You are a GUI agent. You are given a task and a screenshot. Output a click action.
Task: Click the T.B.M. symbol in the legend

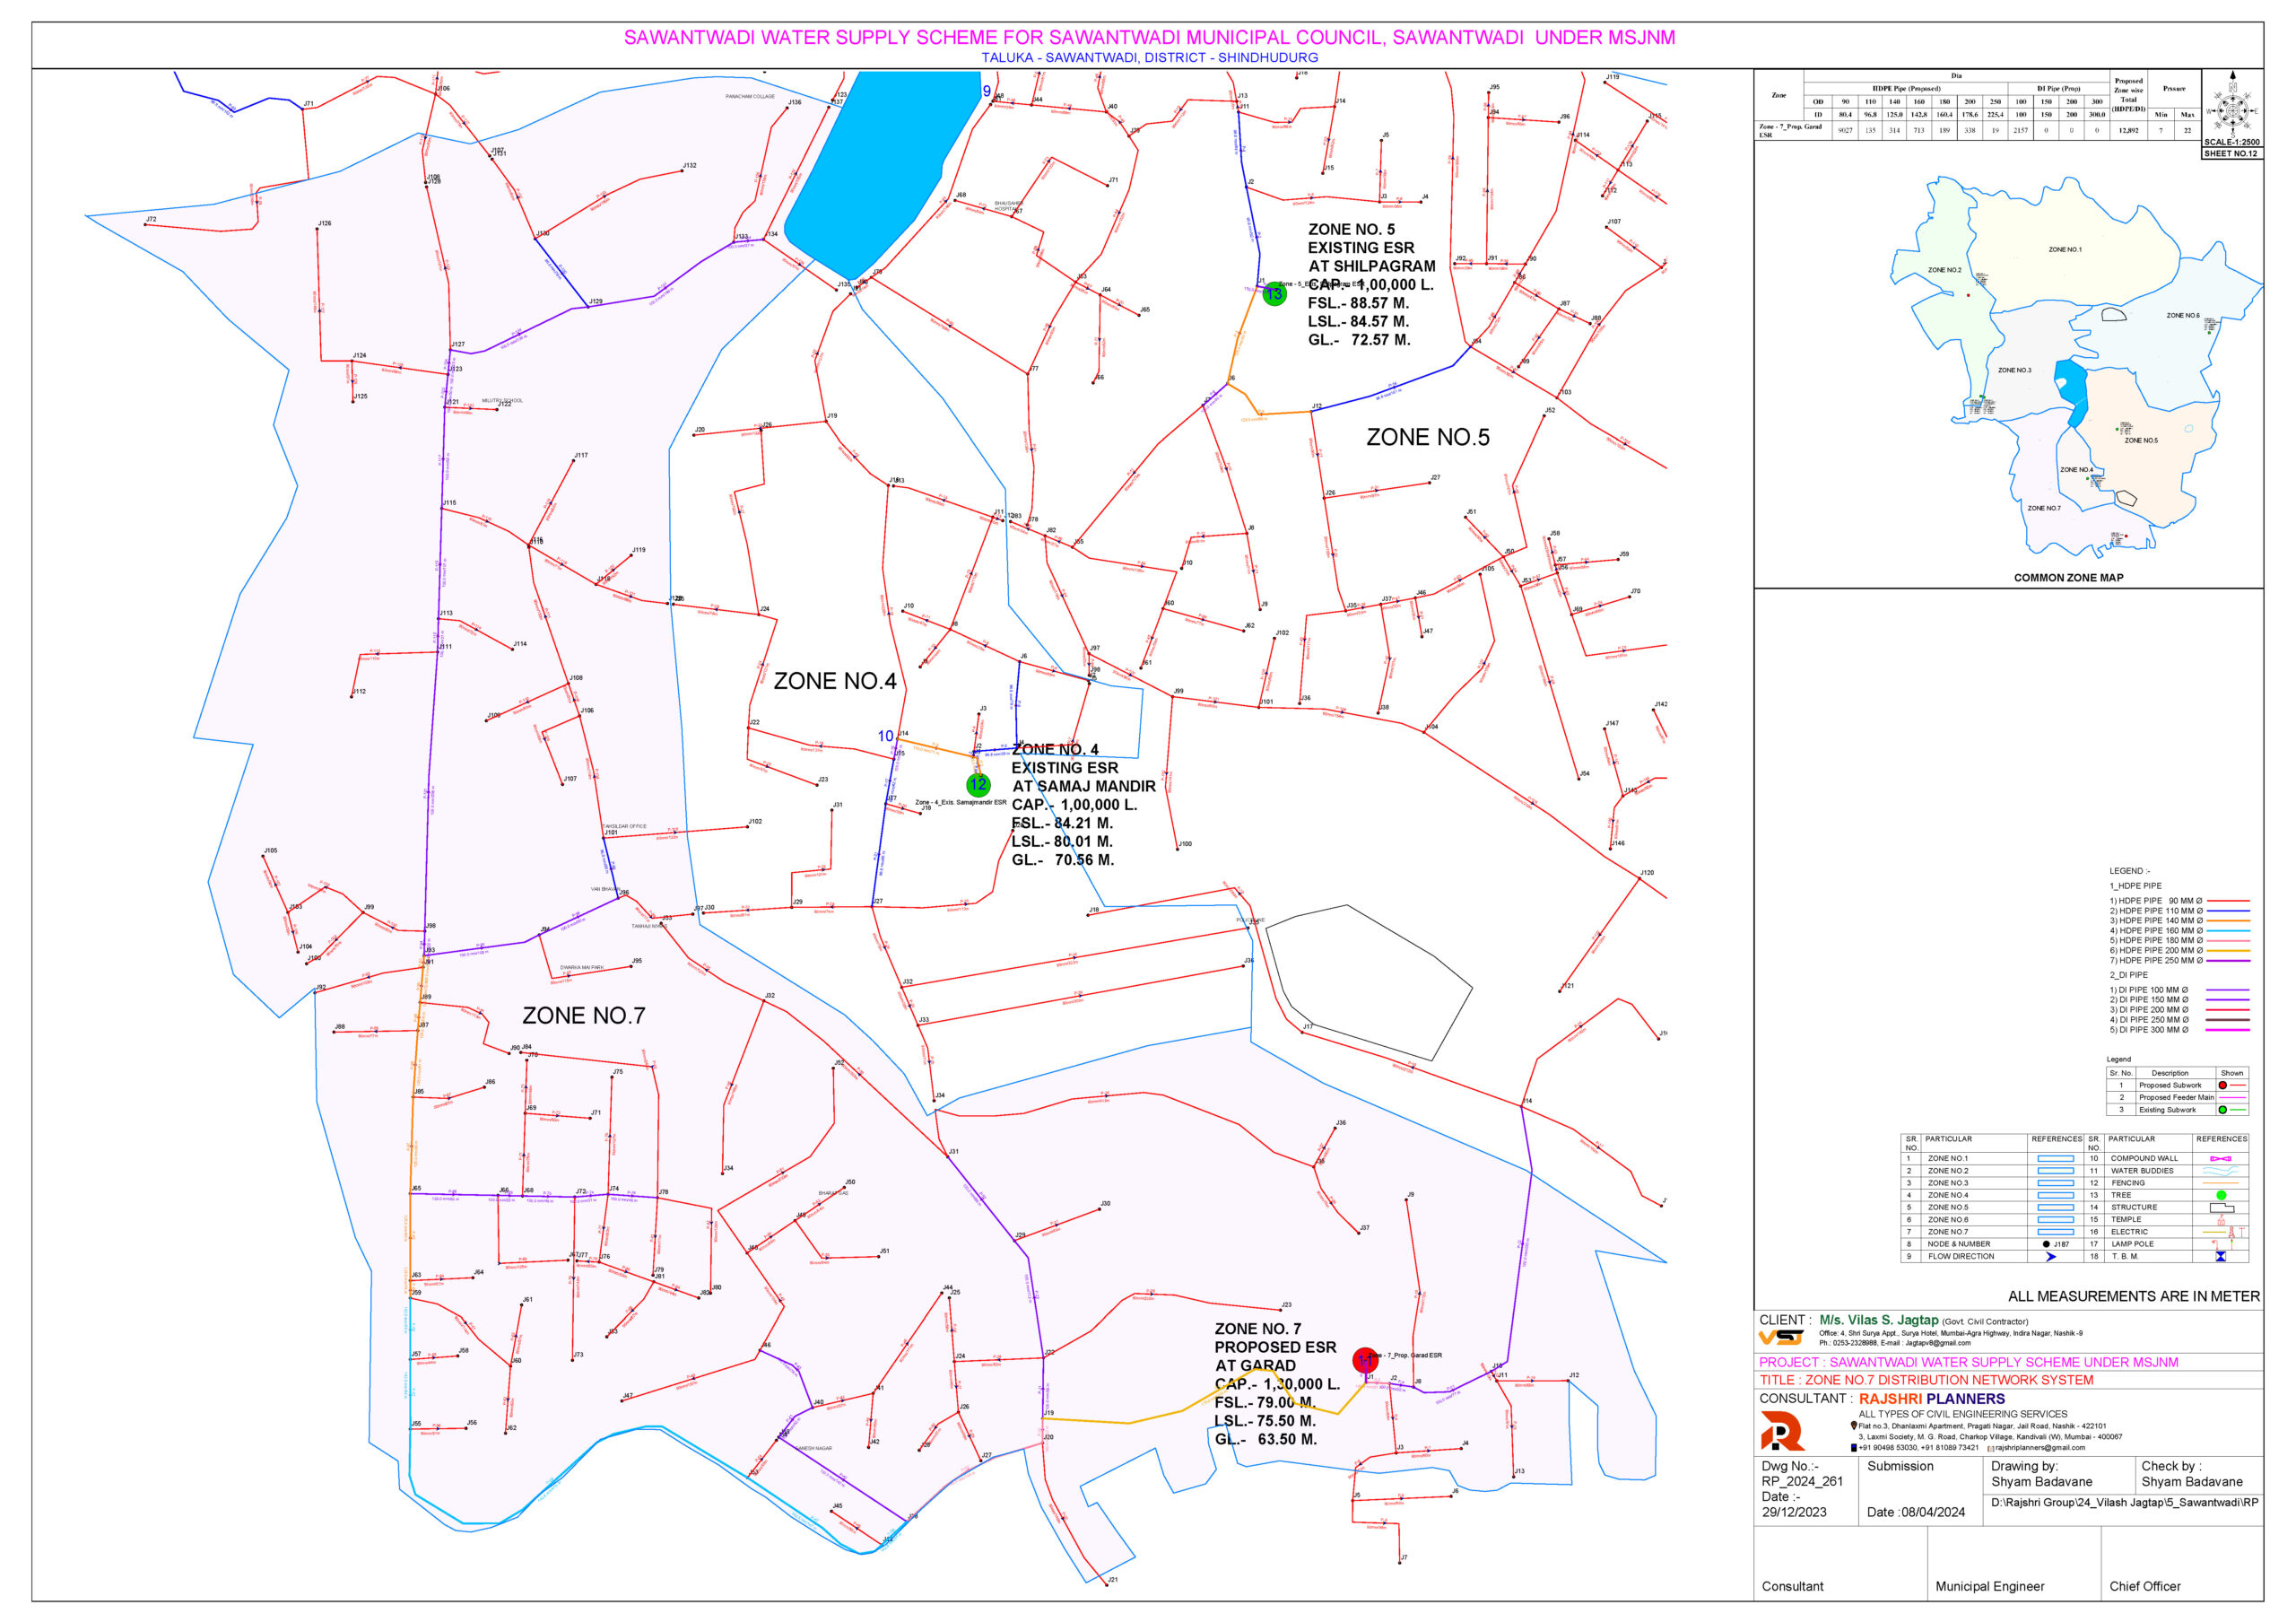[x=2220, y=1257]
